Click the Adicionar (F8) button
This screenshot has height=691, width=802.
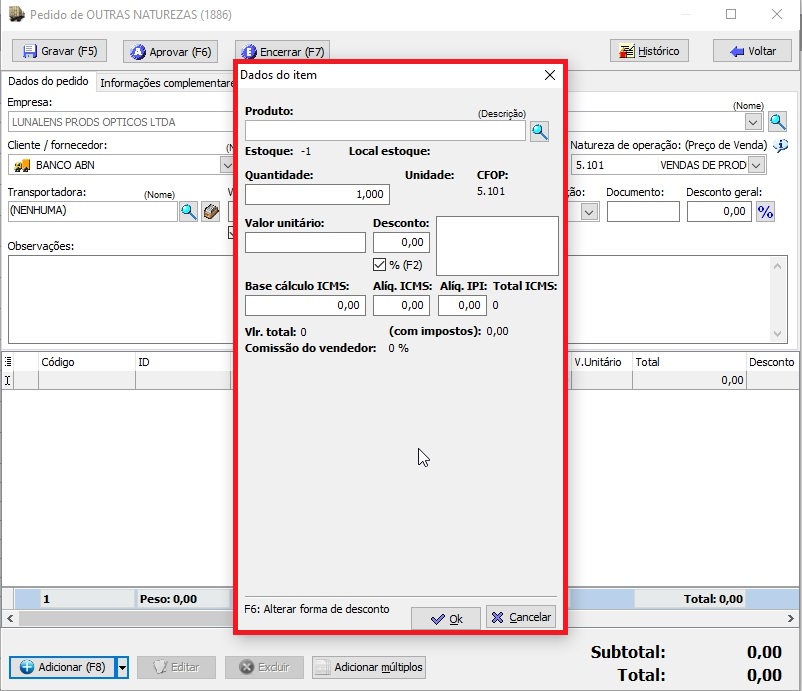(x=63, y=667)
